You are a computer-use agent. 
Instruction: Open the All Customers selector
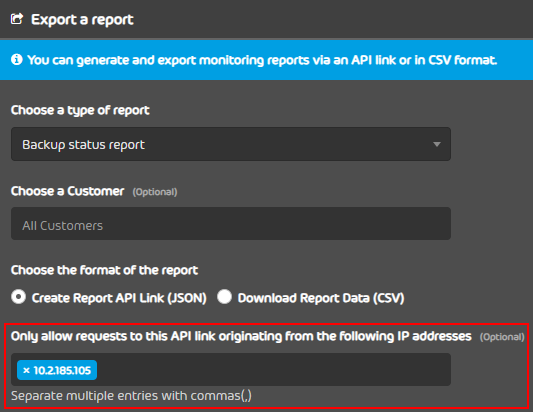[x=231, y=224]
